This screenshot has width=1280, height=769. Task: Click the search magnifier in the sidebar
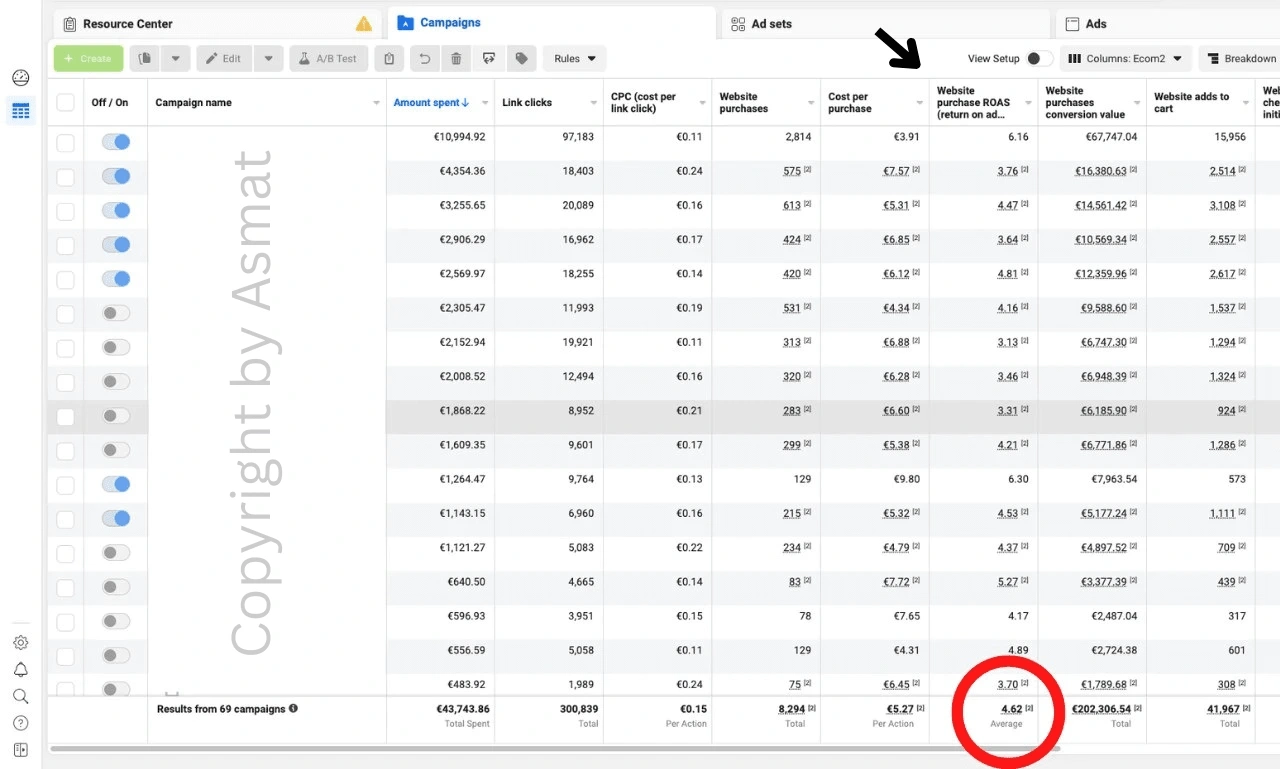(x=20, y=697)
